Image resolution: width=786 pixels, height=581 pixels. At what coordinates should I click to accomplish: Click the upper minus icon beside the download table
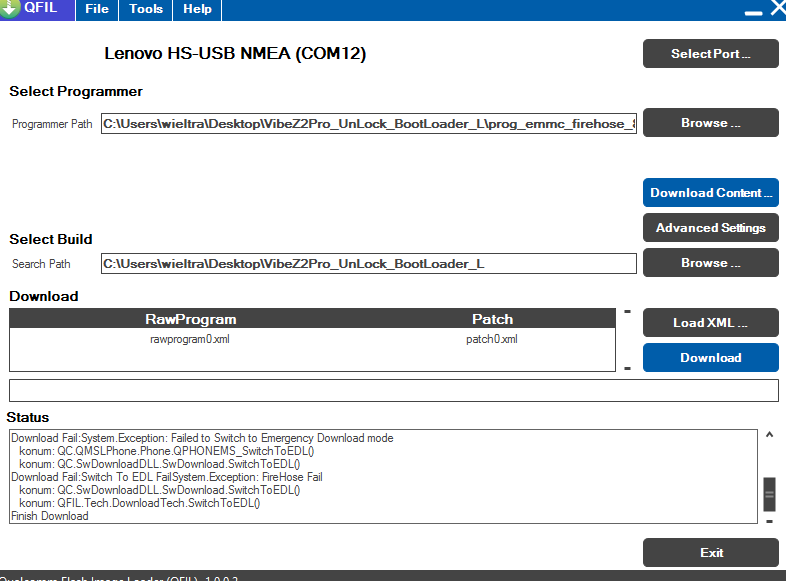pos(627,312)
